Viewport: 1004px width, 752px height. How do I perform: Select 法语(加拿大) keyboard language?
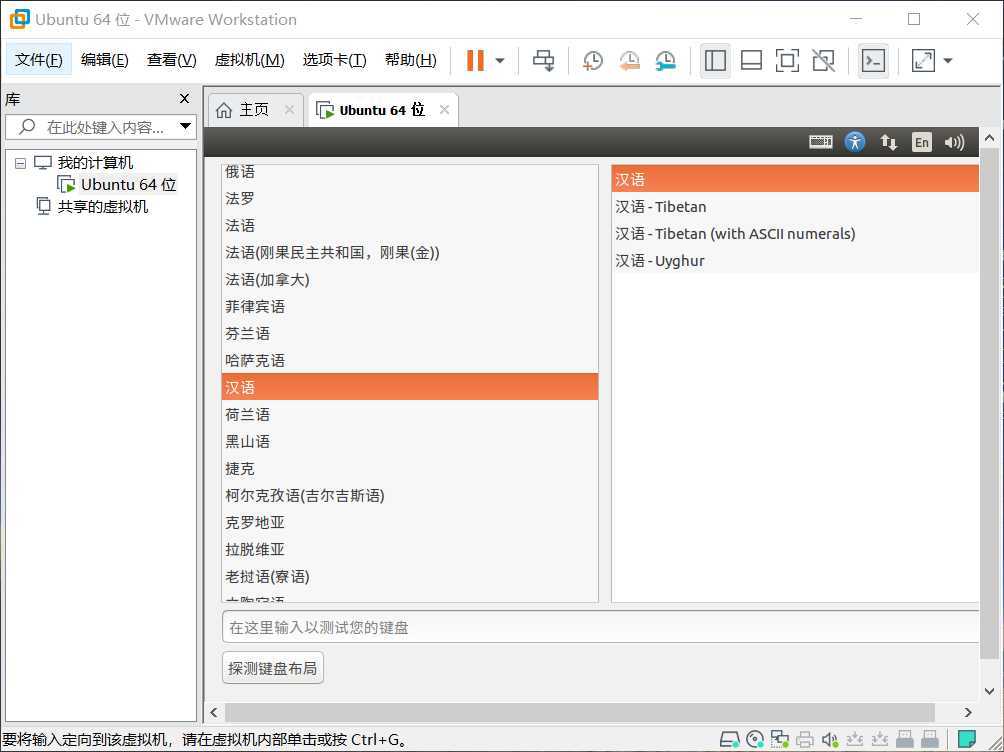410,279
